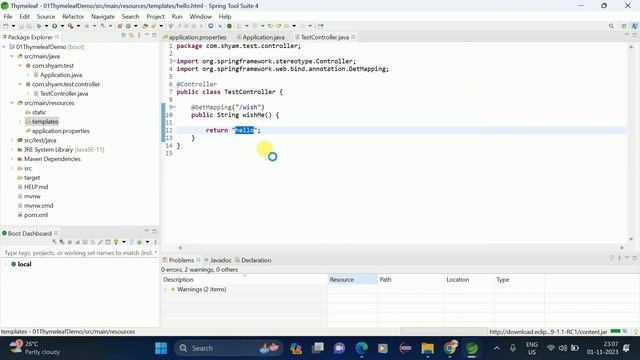This screenshot has height=360, width=640.
Task: Click the Path column header
Action: (411, 280)
